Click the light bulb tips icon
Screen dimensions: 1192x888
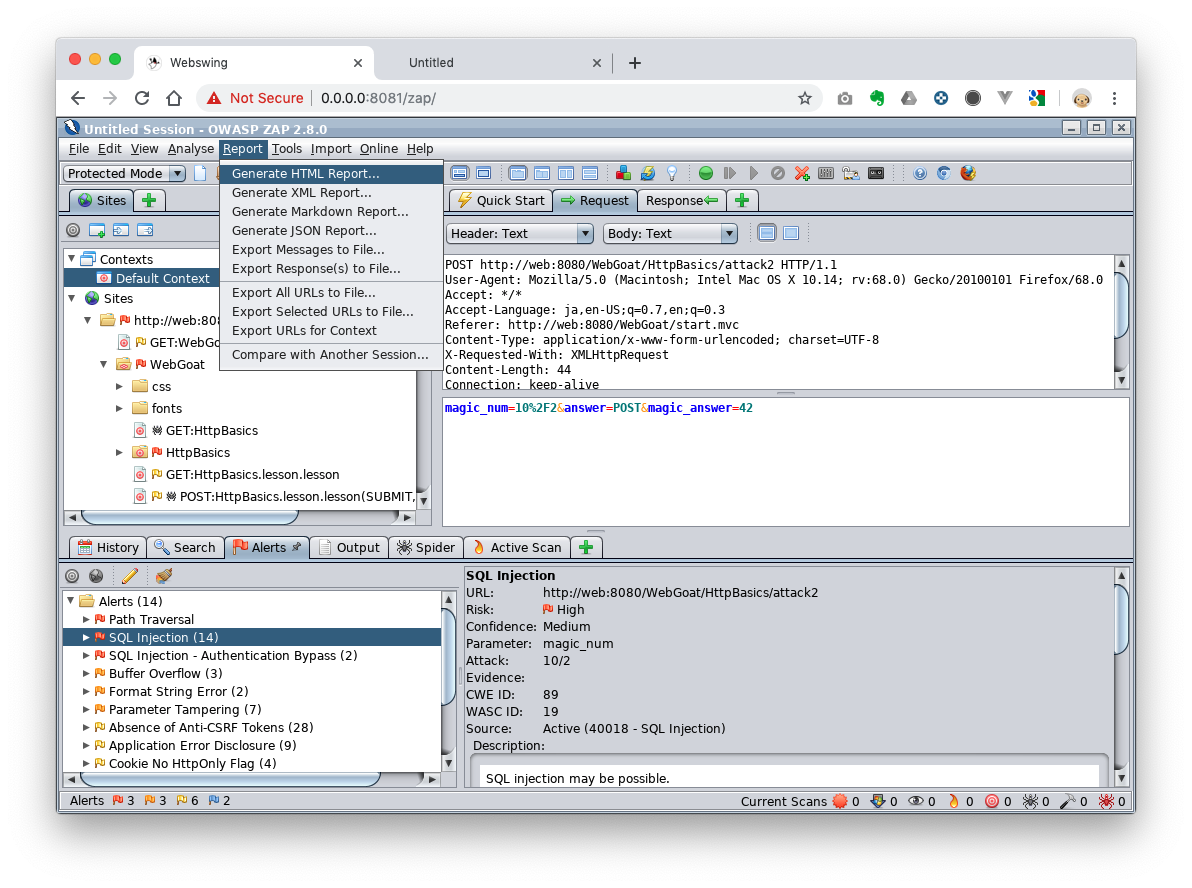coord(672,173)
